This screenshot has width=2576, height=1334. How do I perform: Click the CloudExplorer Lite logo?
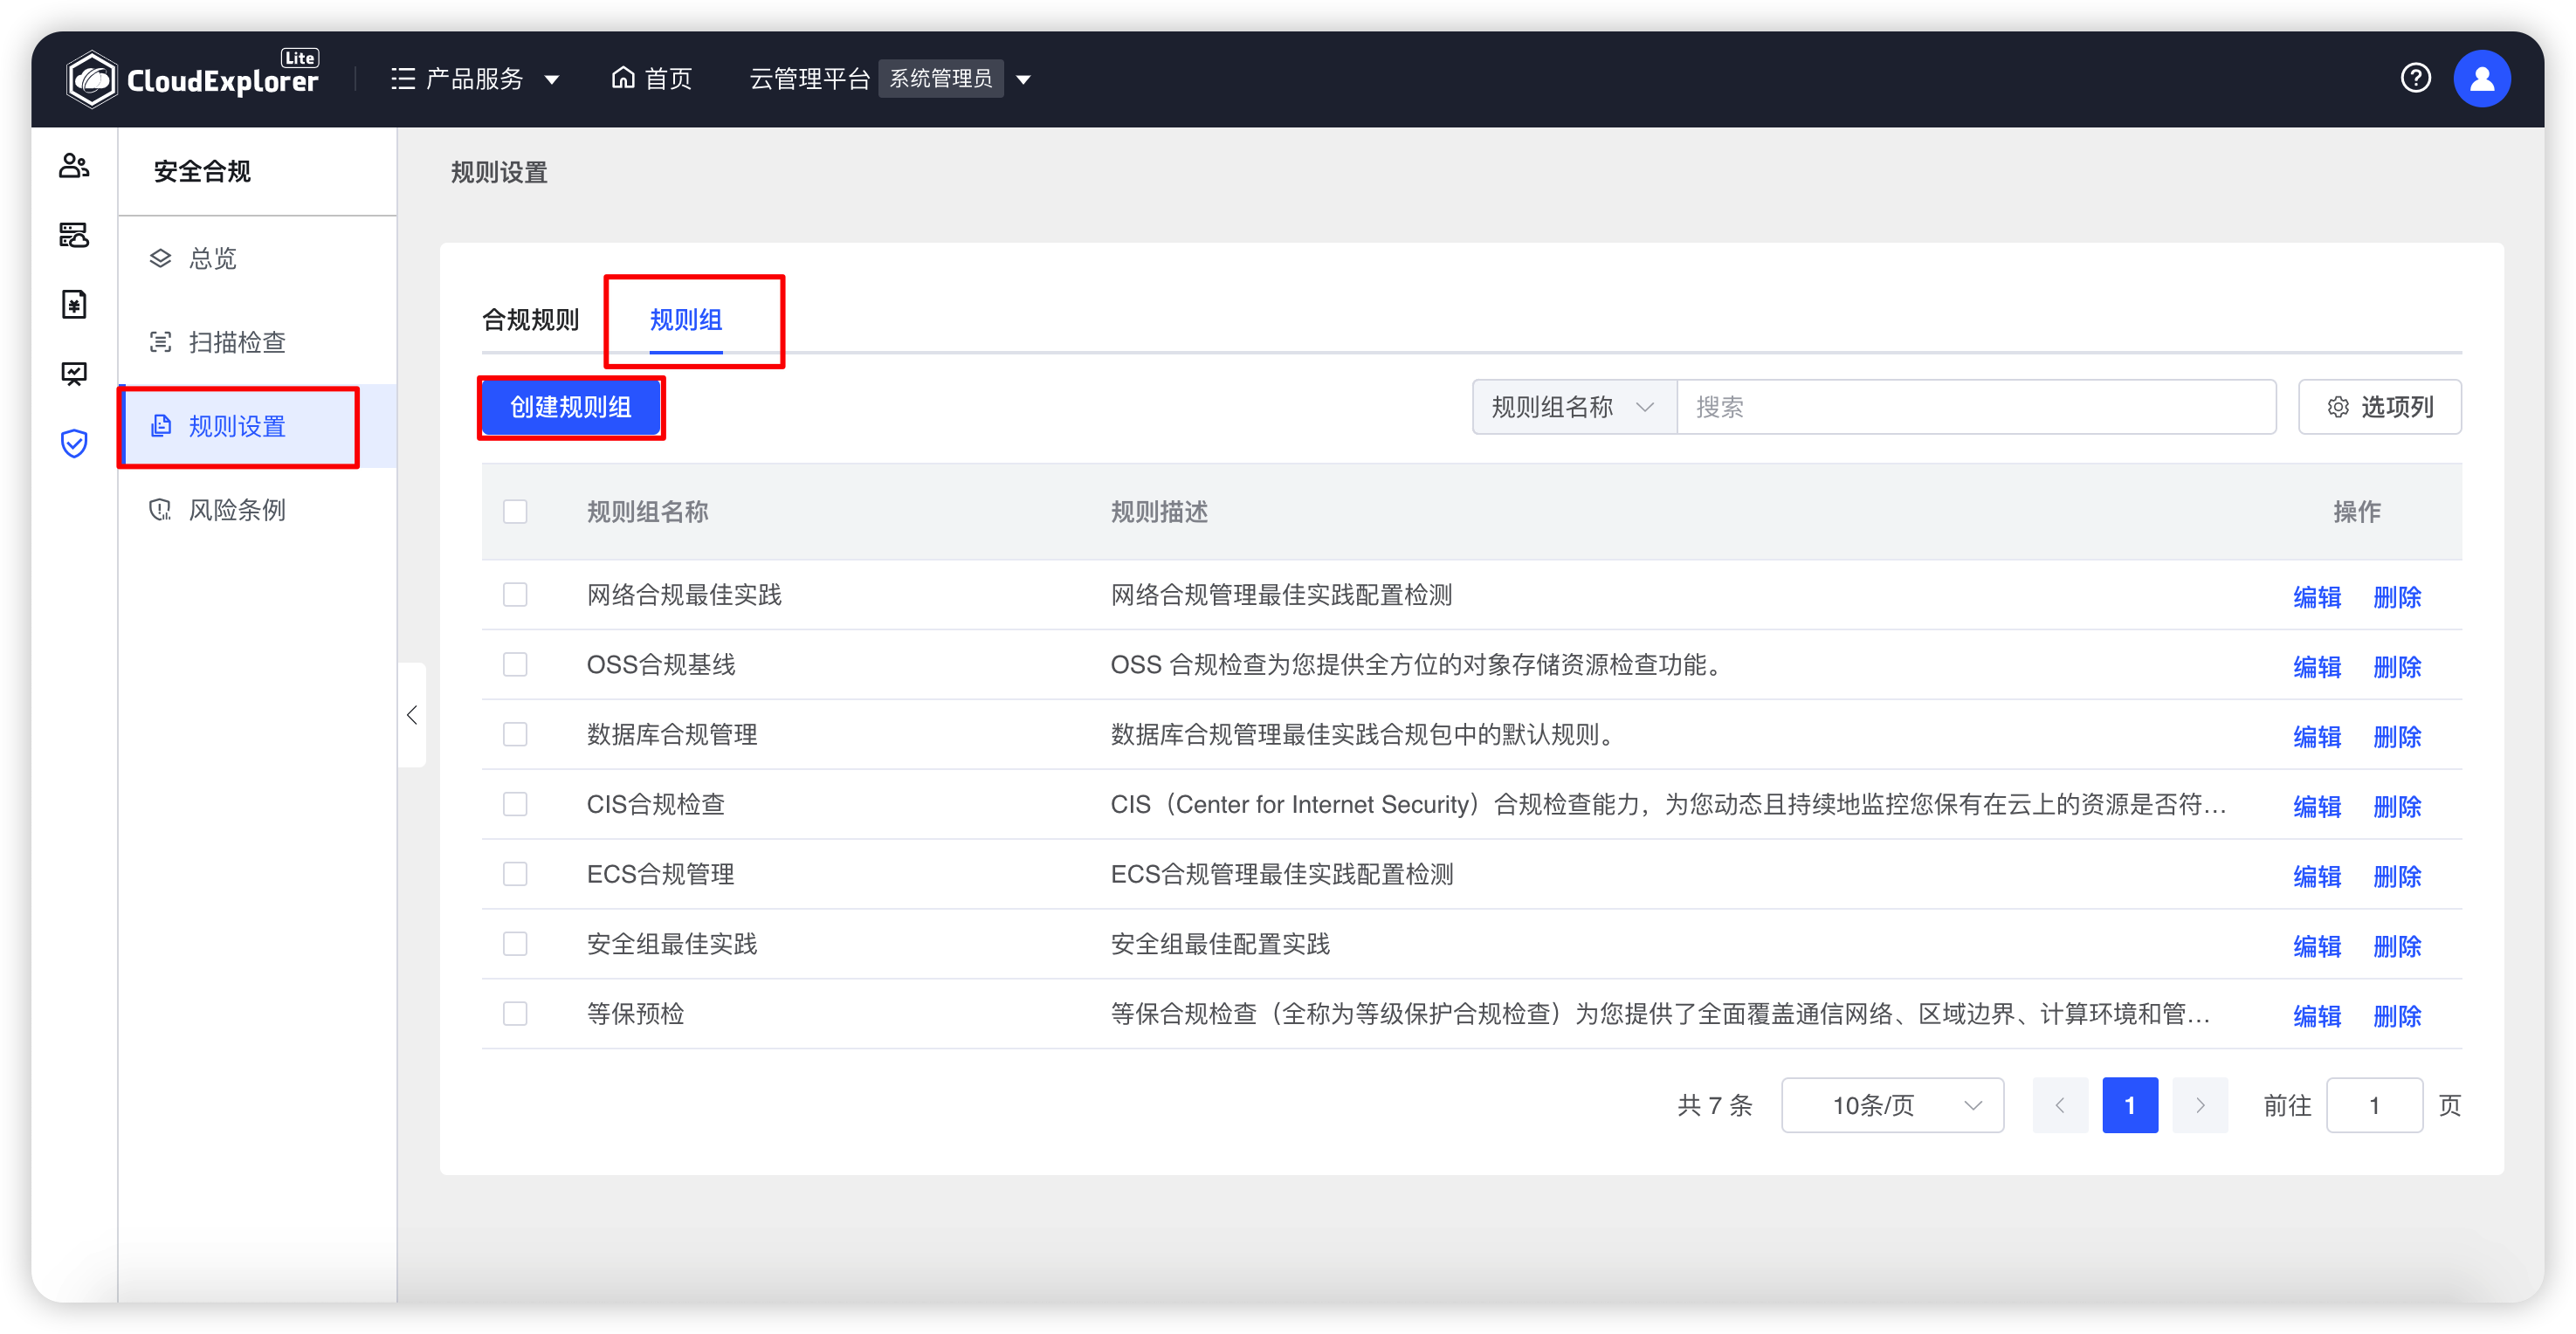coord(192,78)
